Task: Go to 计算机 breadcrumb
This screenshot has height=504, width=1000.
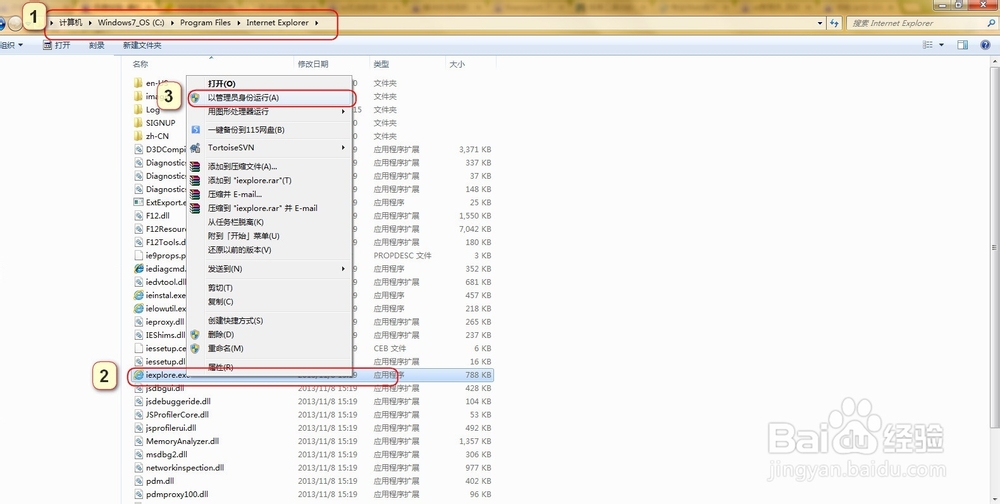Action: (x=71, y=23)
